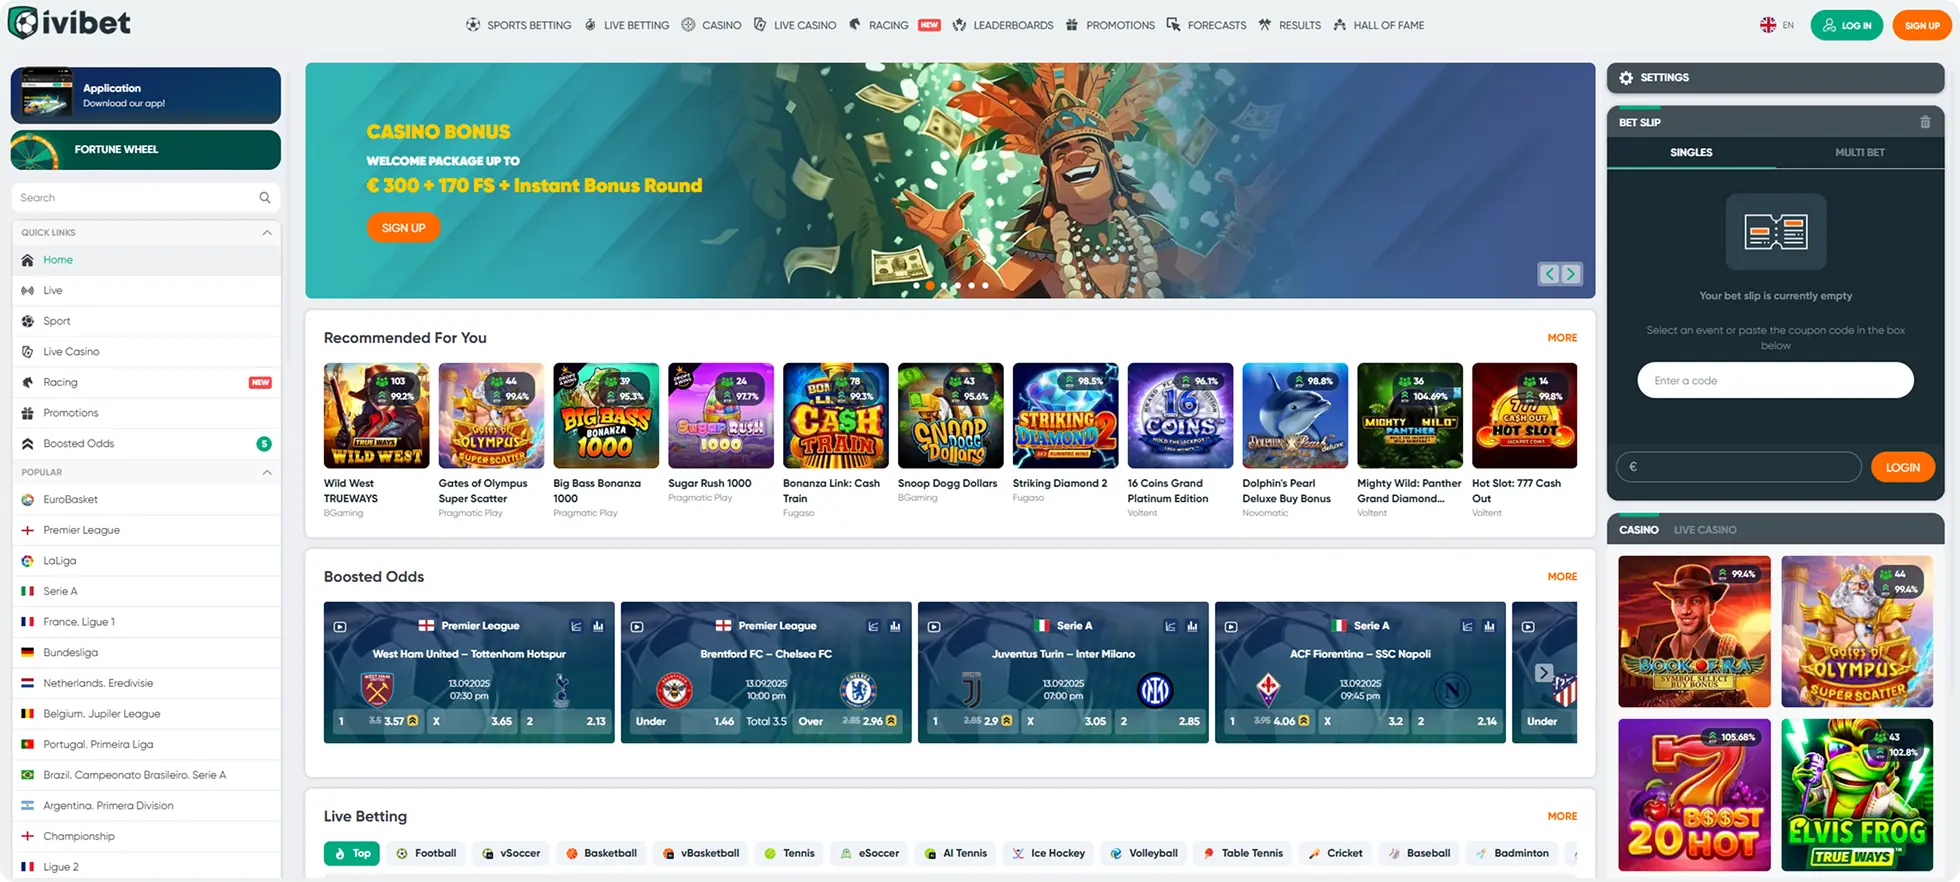Open Premier League in Popular list
This screenshot has height=882, width=1960.
[146, 530]
